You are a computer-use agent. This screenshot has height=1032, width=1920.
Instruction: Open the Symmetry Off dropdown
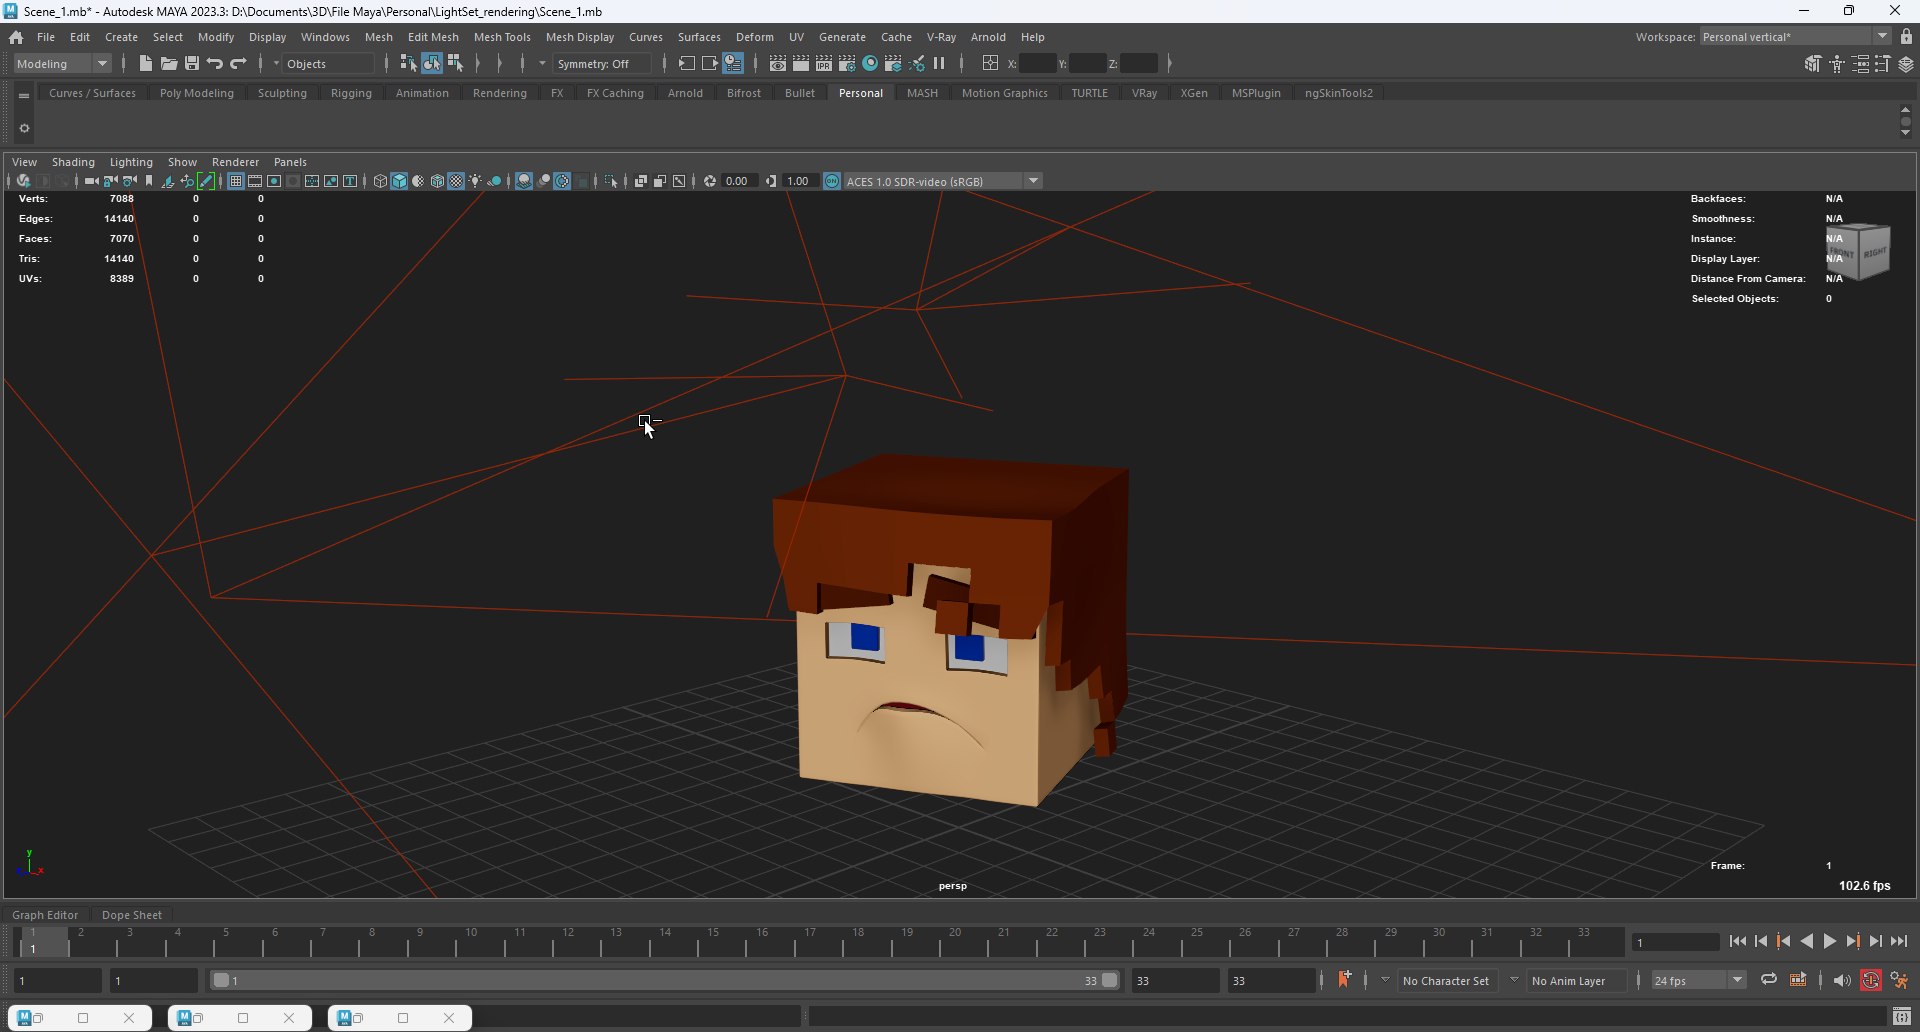point(603,63)
